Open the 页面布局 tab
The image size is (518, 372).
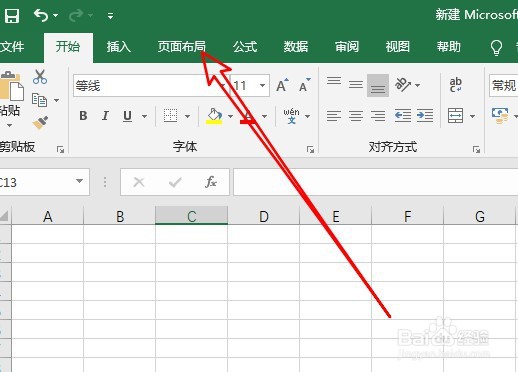pos(182,47)
